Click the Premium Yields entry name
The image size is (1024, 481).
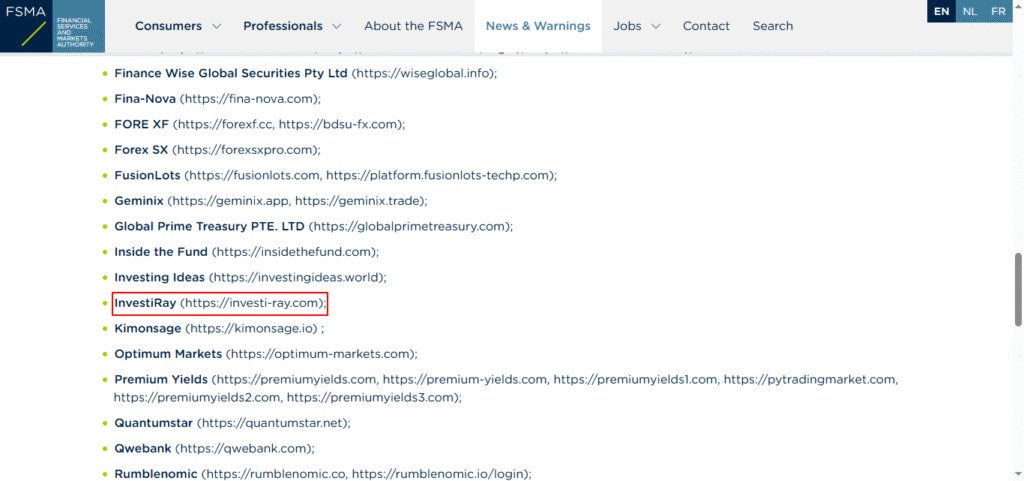(161, 379)
